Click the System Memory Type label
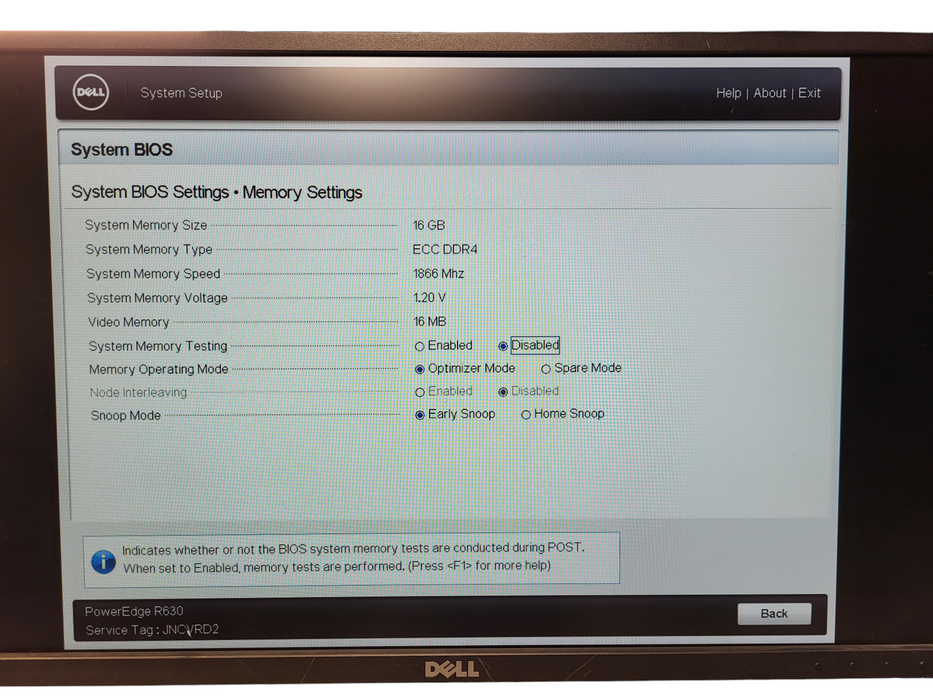The height and width of the screenshot is (700, 933). [x=149, y=249]
